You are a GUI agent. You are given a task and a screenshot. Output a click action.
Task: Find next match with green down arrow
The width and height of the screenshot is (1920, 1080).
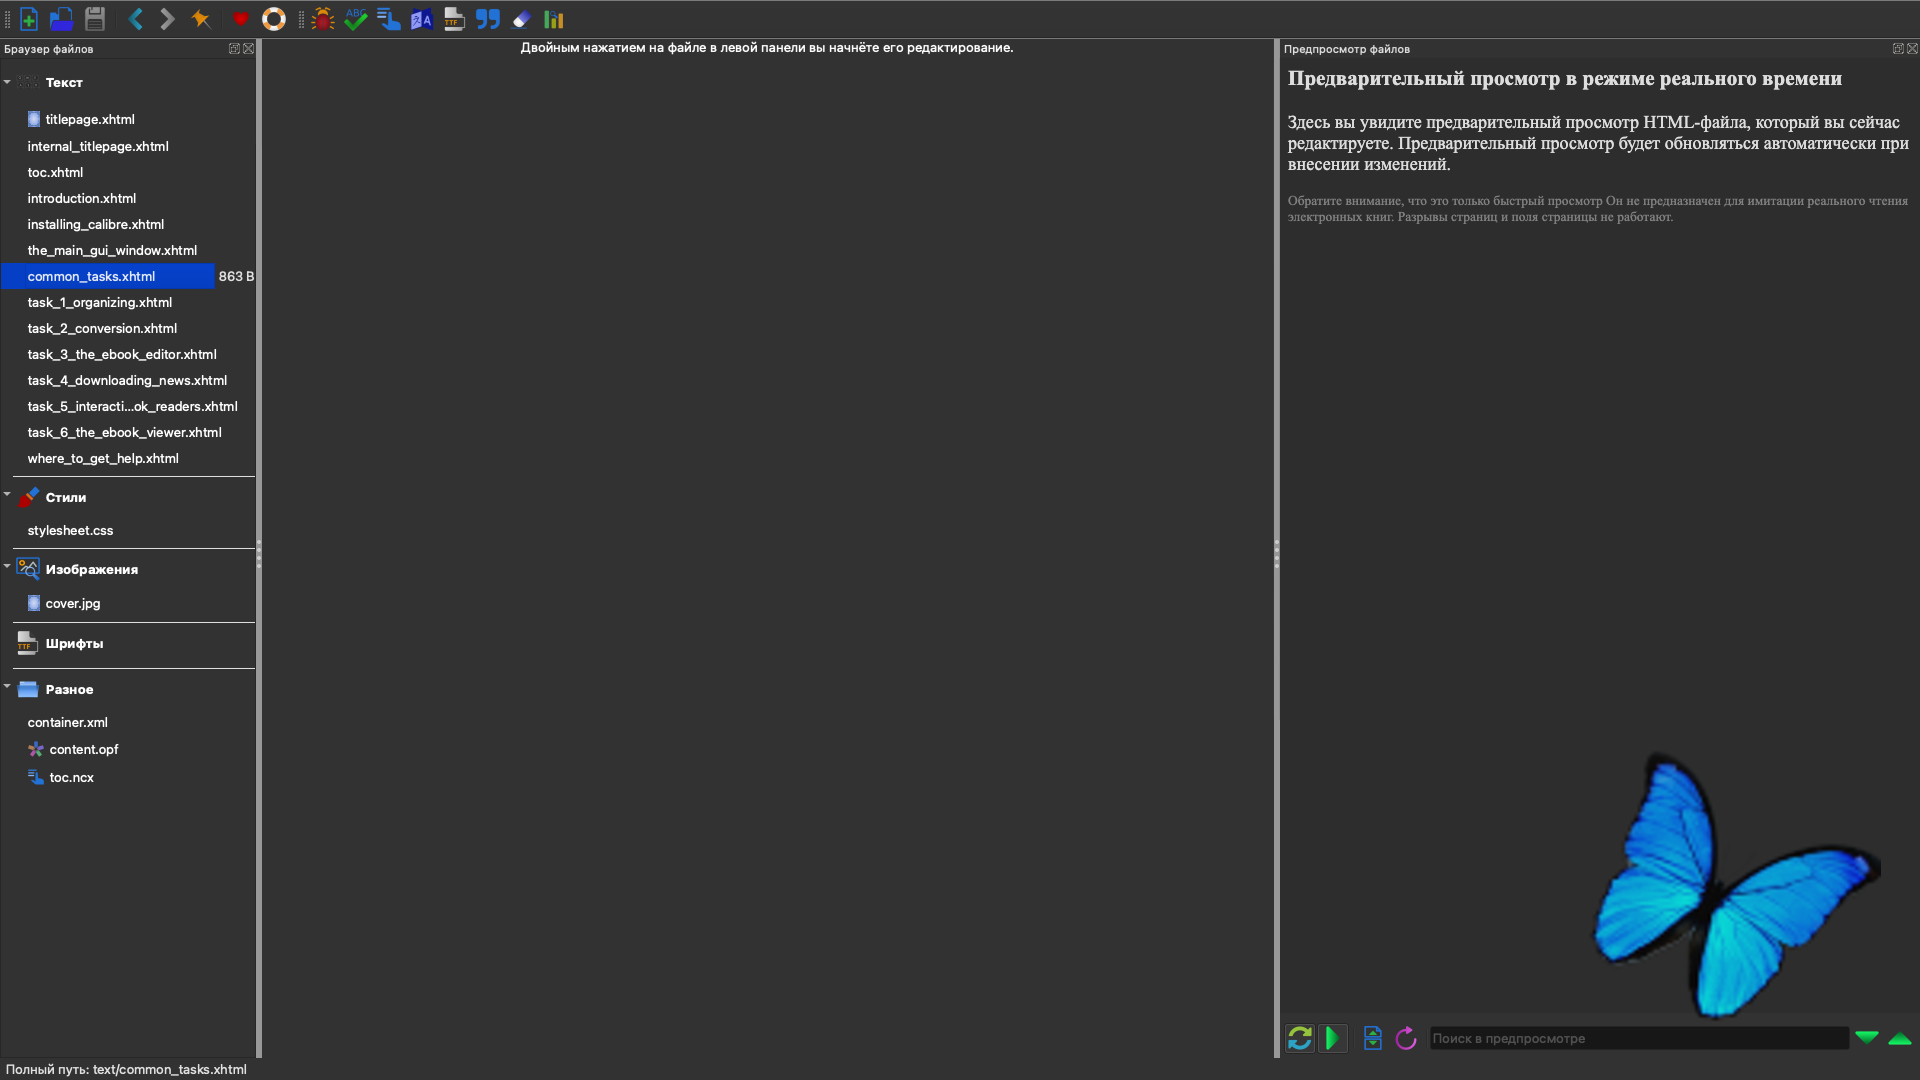(1866, 1037)
